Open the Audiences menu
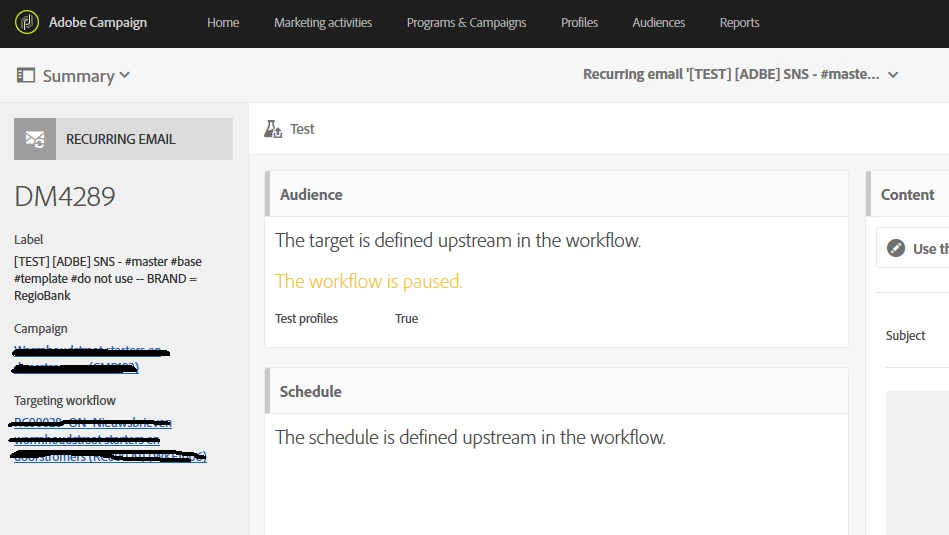 tap(658, 22)
